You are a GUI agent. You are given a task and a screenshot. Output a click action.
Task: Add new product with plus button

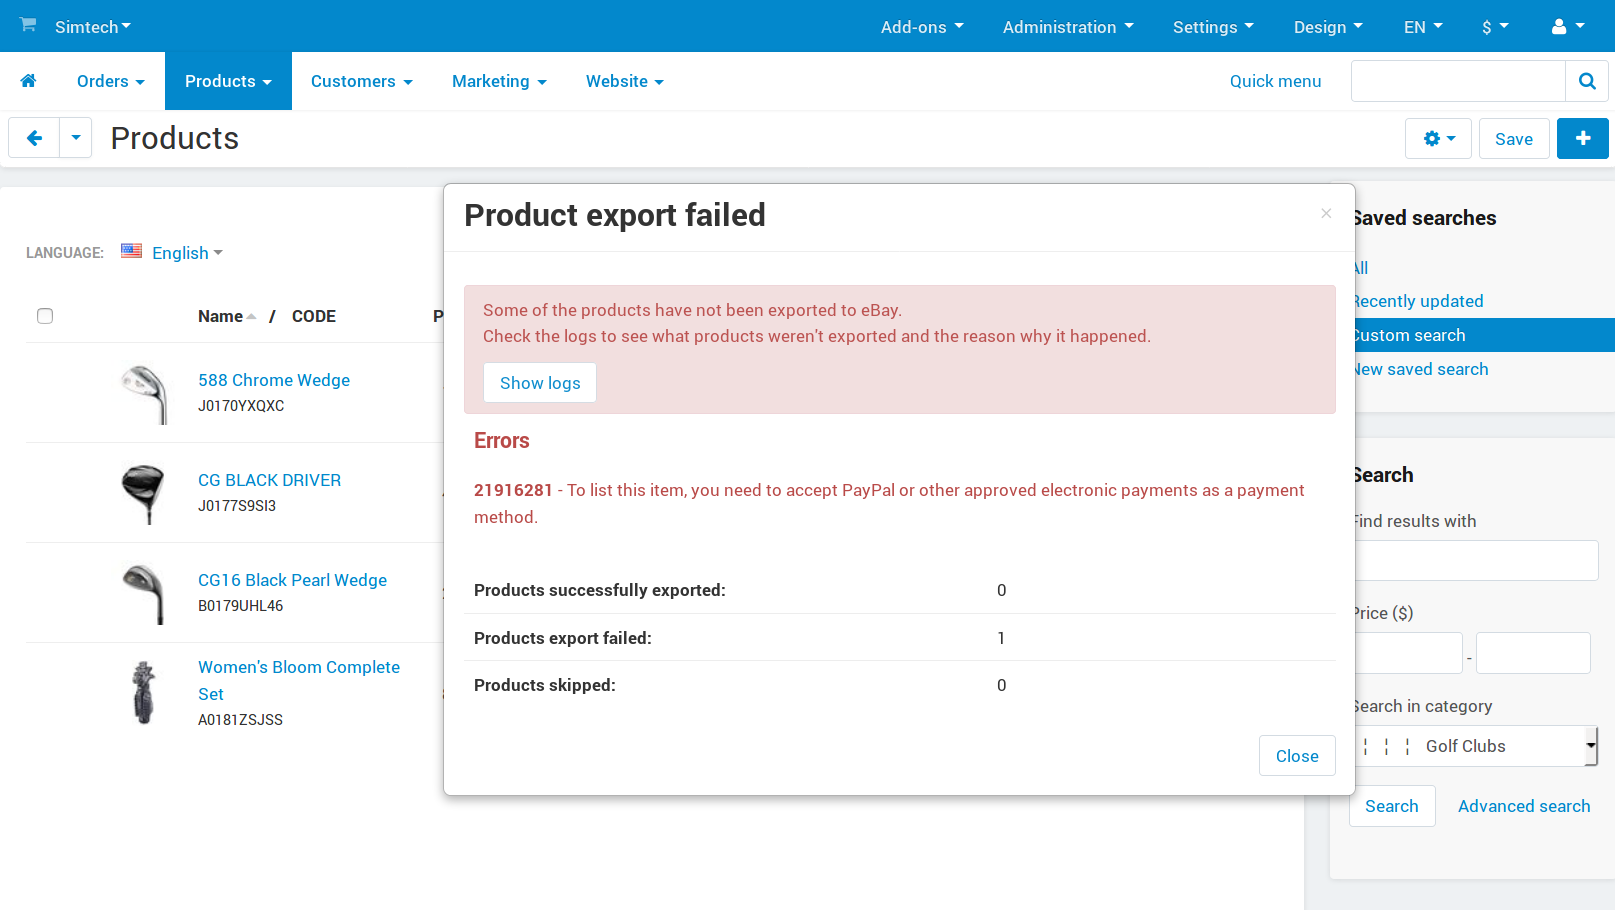1582,138
